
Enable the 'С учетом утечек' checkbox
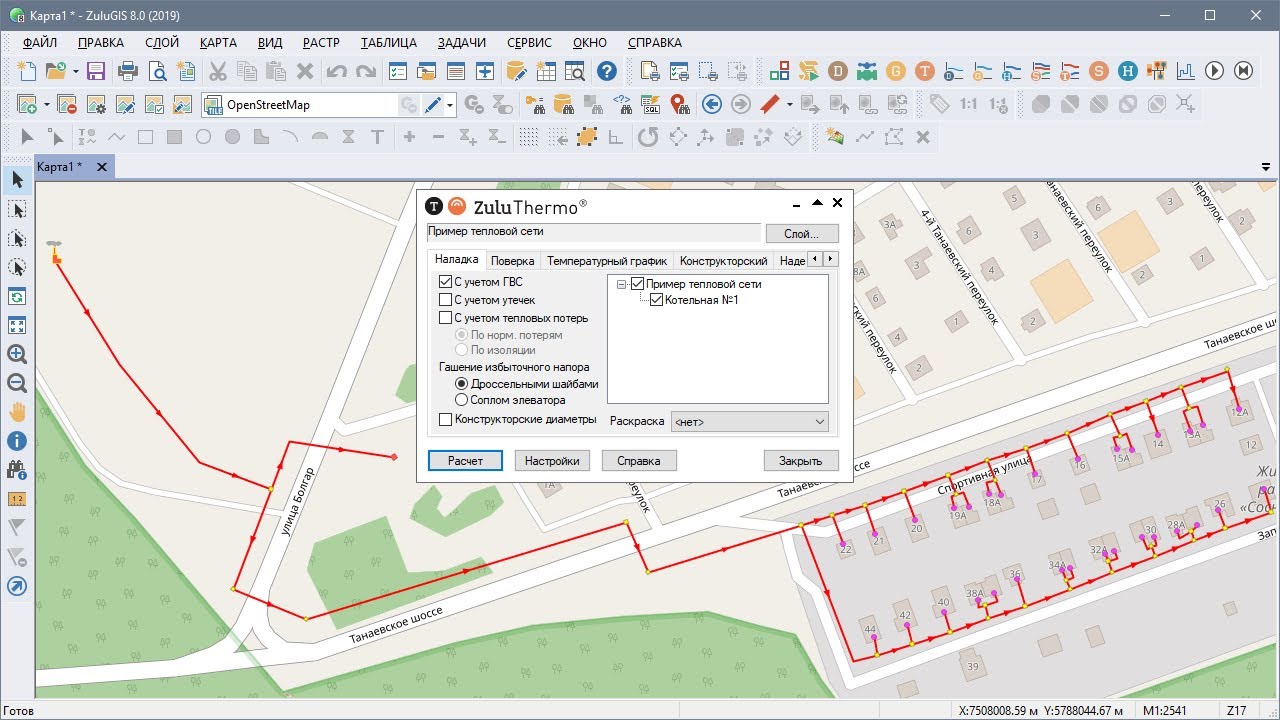(x=446, y=300)
